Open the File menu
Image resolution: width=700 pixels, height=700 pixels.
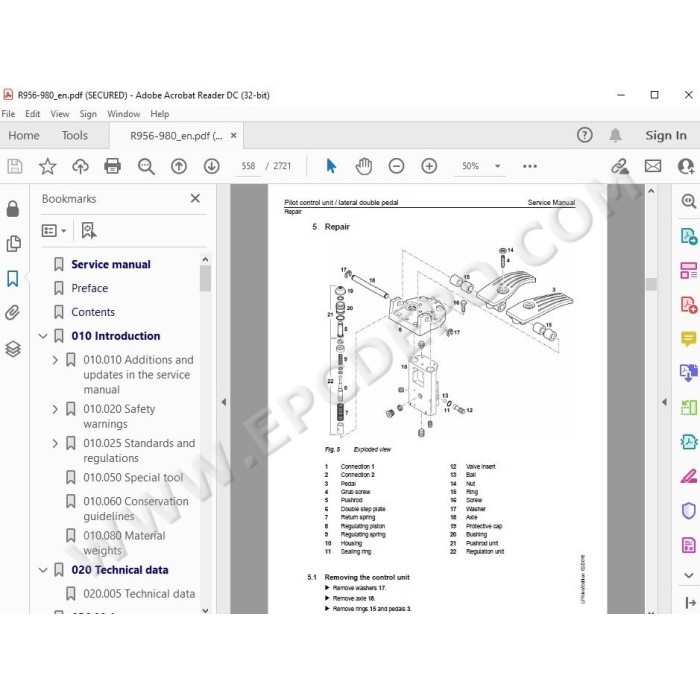pos(8,114)
